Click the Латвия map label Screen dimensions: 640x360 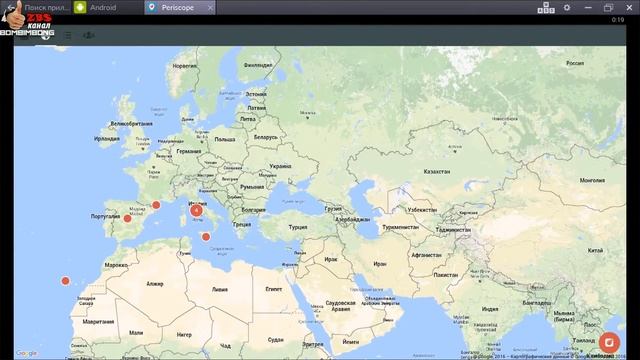click(257, 108)
